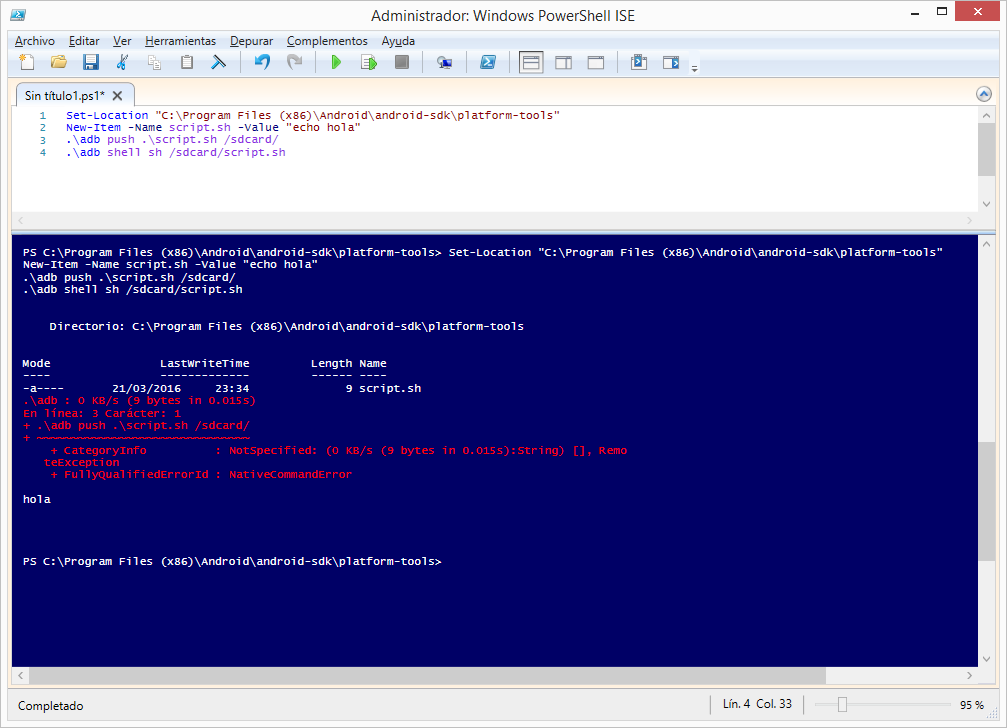Save the script with the Save icon
Image resolution: width=1007 pixels, height=728 pixels.
[91, 61]
